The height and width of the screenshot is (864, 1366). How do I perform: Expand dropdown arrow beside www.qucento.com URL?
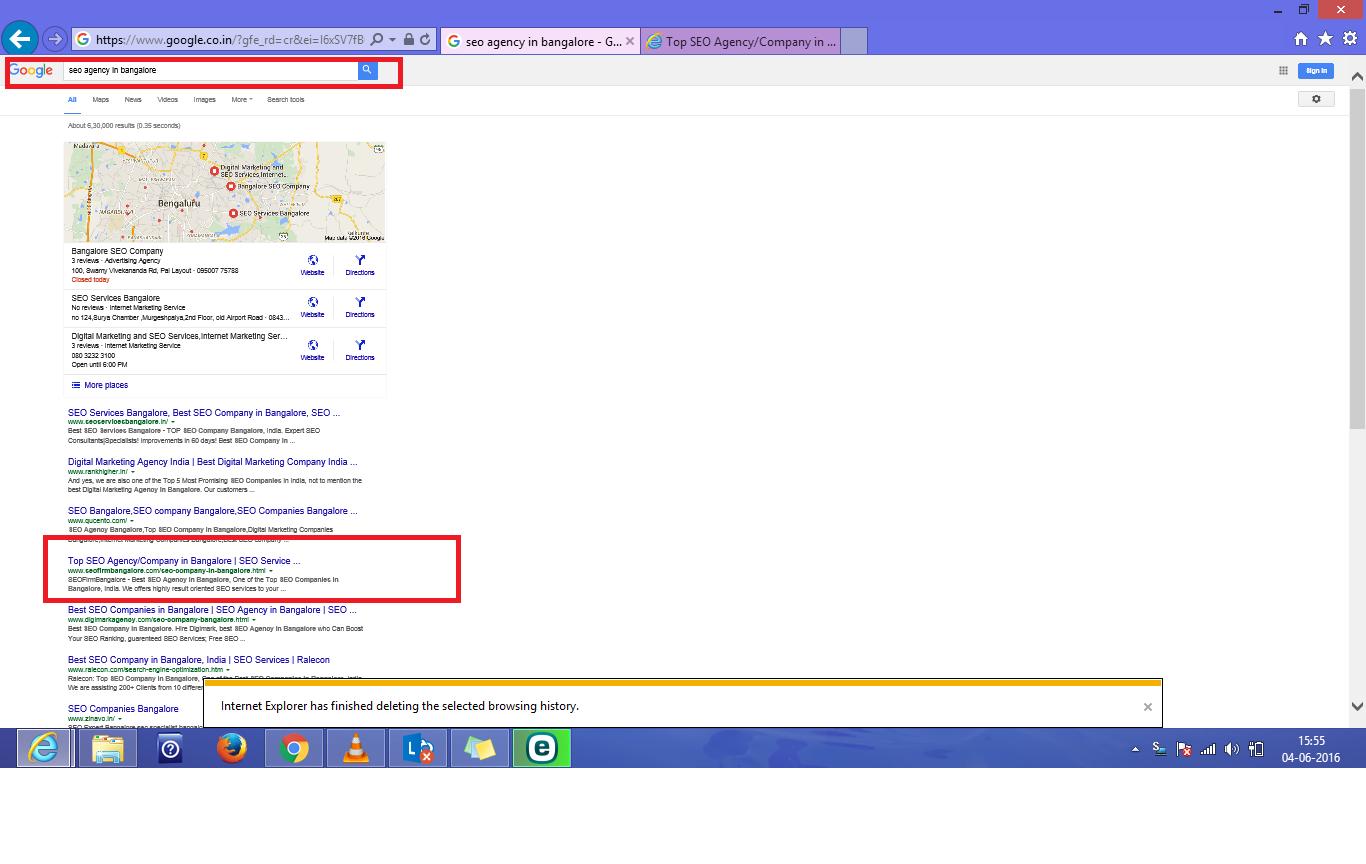tap(132, 520)
